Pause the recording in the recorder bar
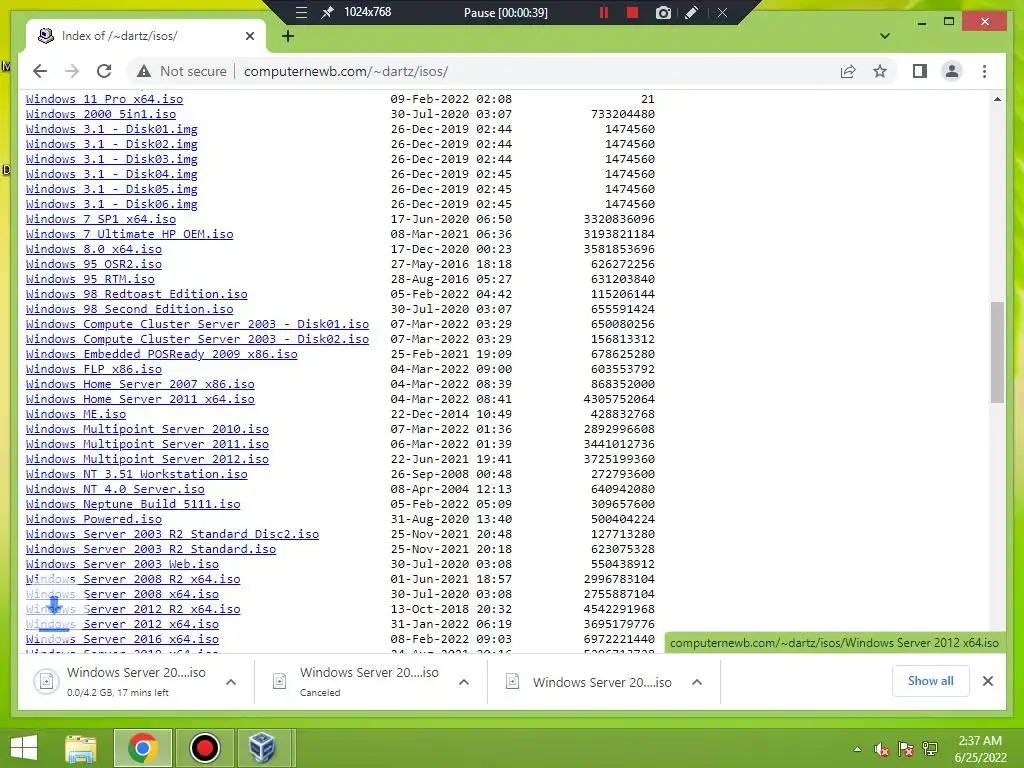The image size is (1024, 768). coord(603,12)
